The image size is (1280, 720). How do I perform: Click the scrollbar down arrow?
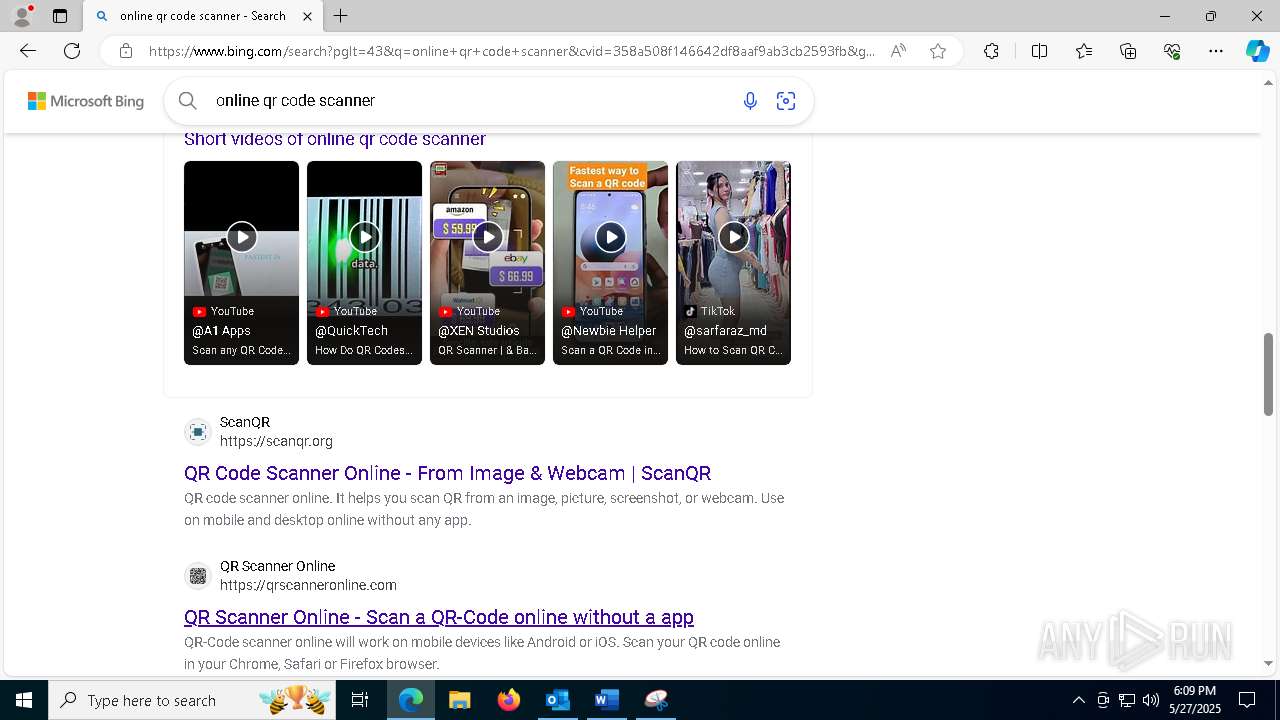pyautogui.click(x=1268, y=663)
